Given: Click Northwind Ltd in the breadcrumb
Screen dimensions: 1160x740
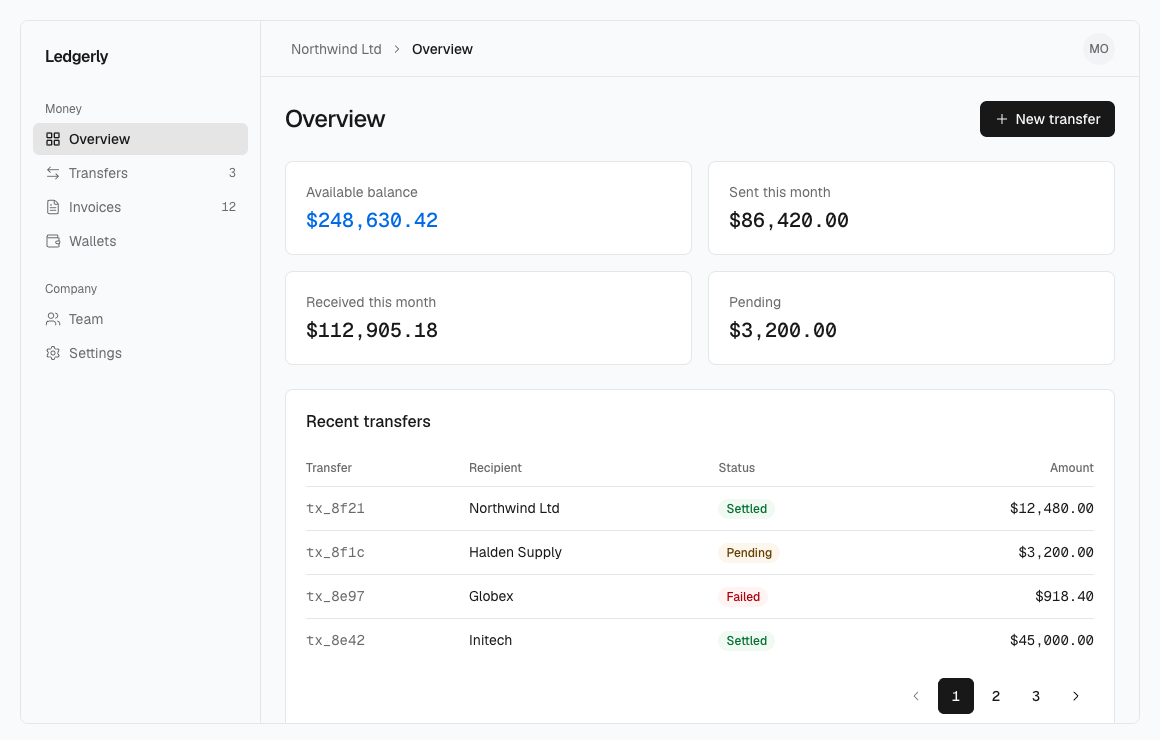Looking at the screenshot, I should (336, 49).
